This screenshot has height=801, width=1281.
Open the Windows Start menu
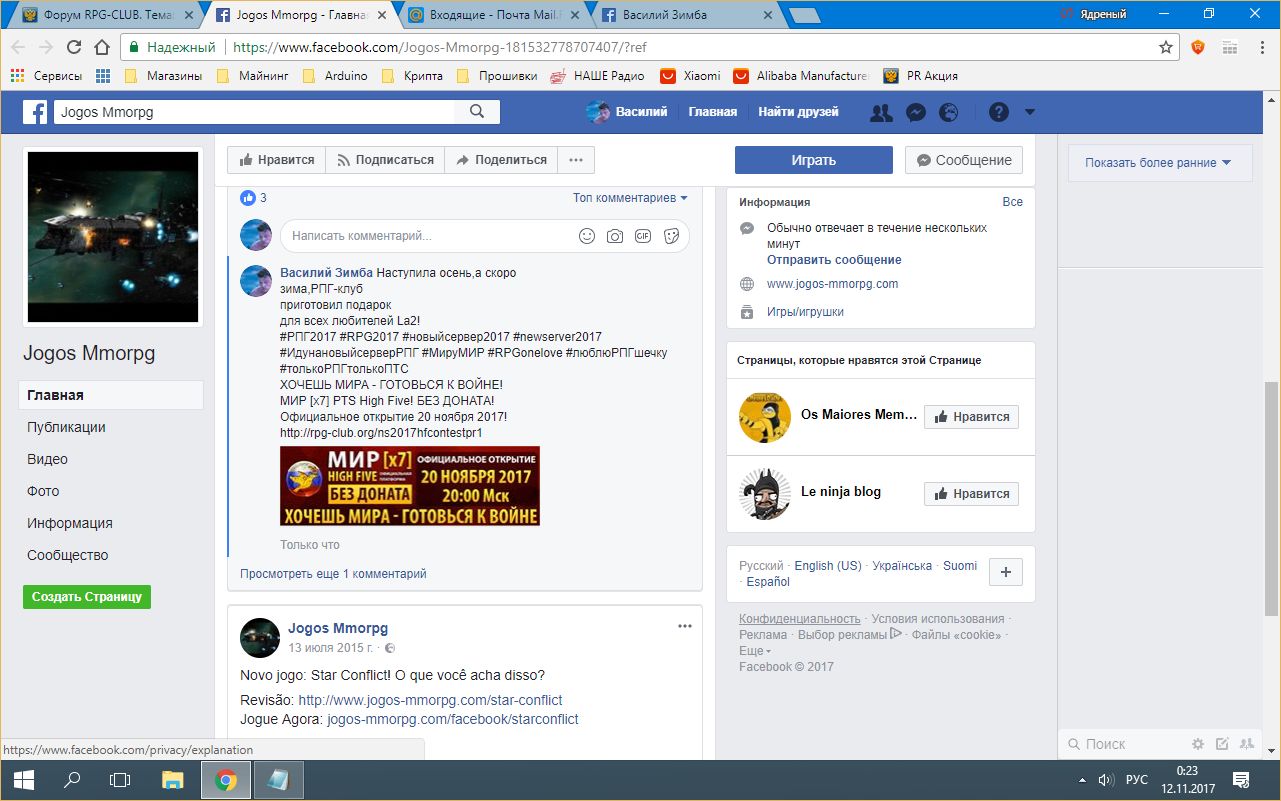24,780
